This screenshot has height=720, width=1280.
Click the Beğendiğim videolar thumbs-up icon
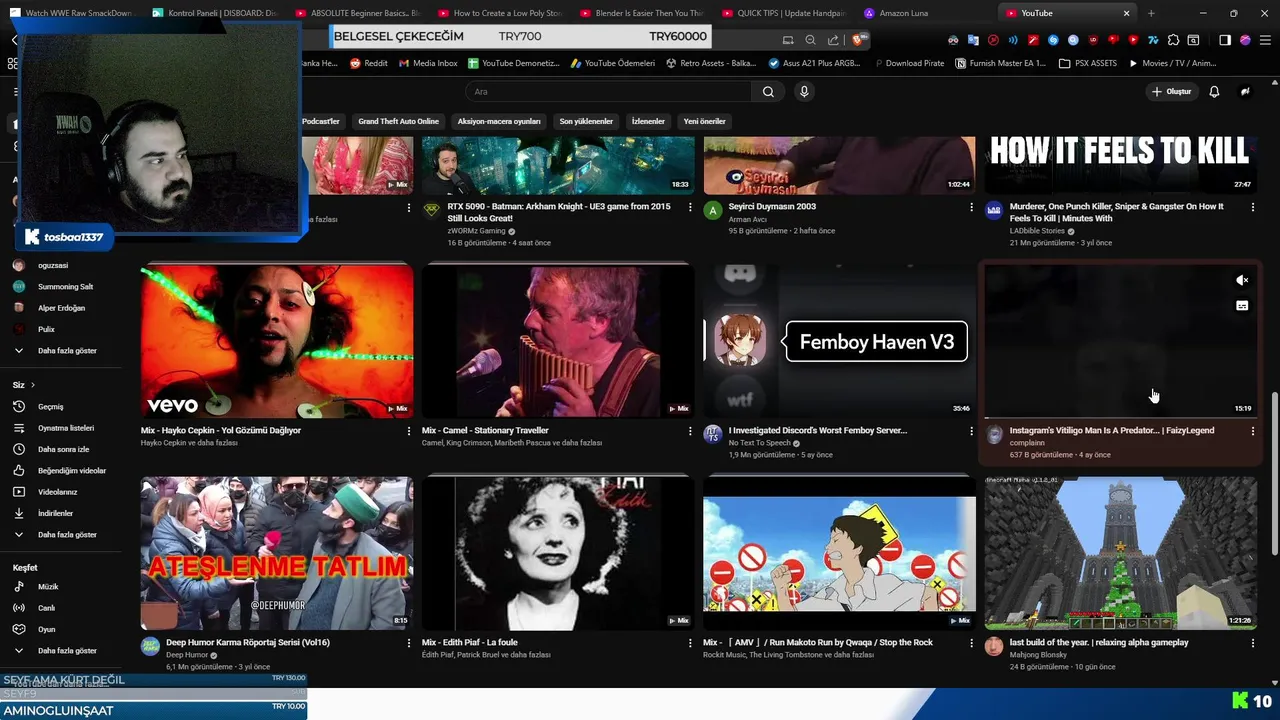pyautogui.click(x=18, y=470)
